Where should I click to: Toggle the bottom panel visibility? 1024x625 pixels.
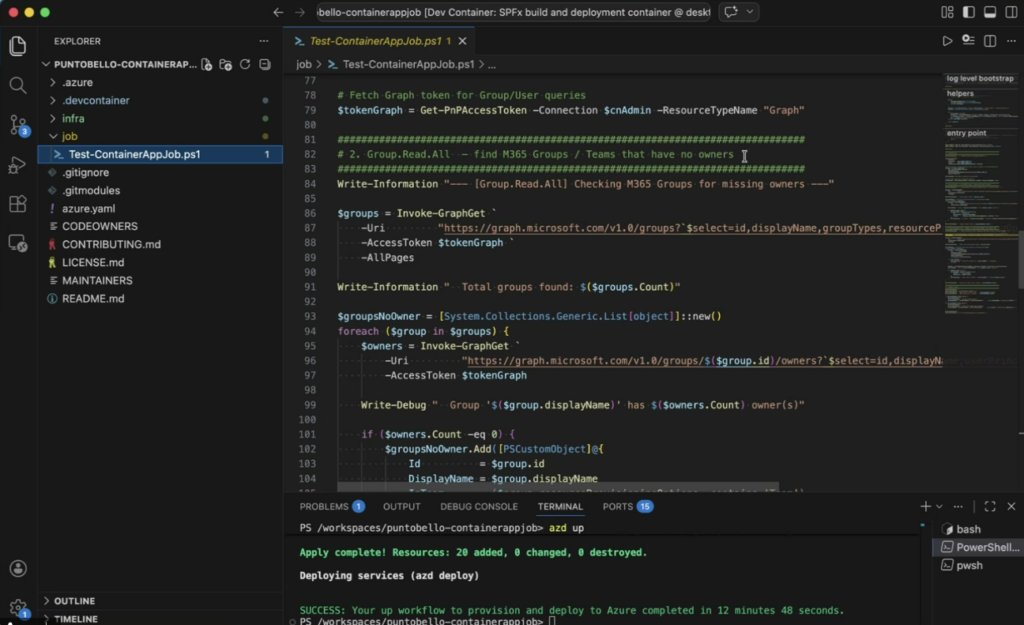989,12
